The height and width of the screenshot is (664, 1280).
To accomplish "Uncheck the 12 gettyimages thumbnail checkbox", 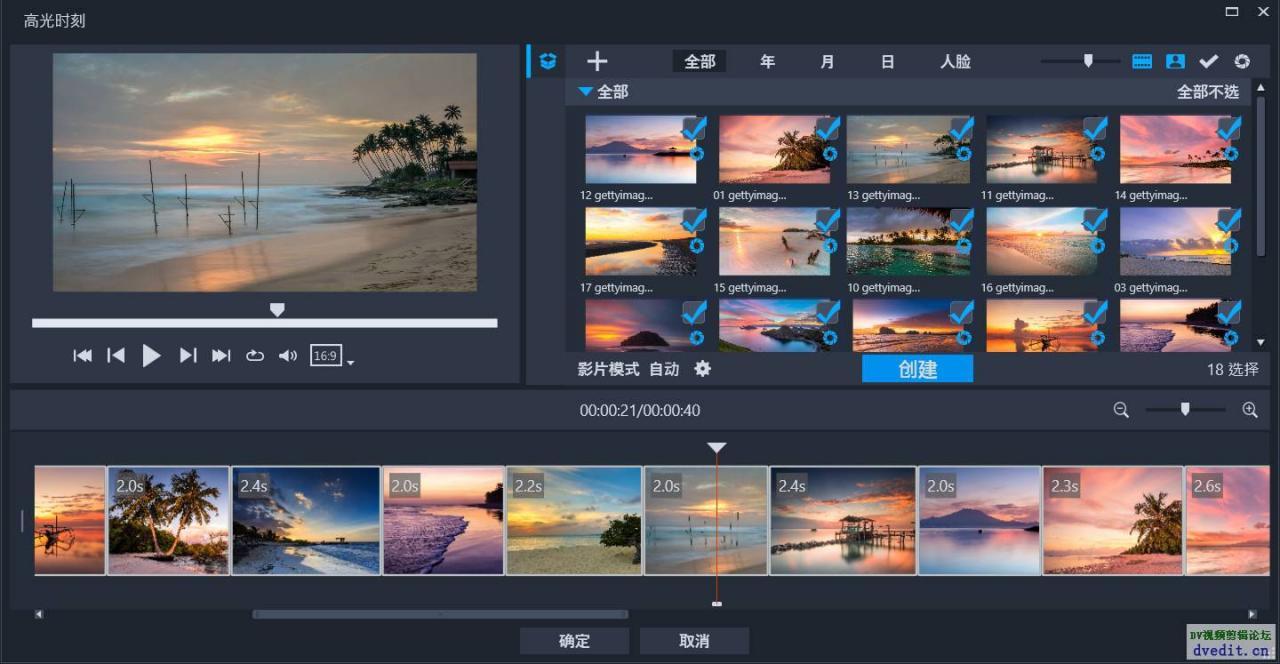I will click(x=694, y=128).
